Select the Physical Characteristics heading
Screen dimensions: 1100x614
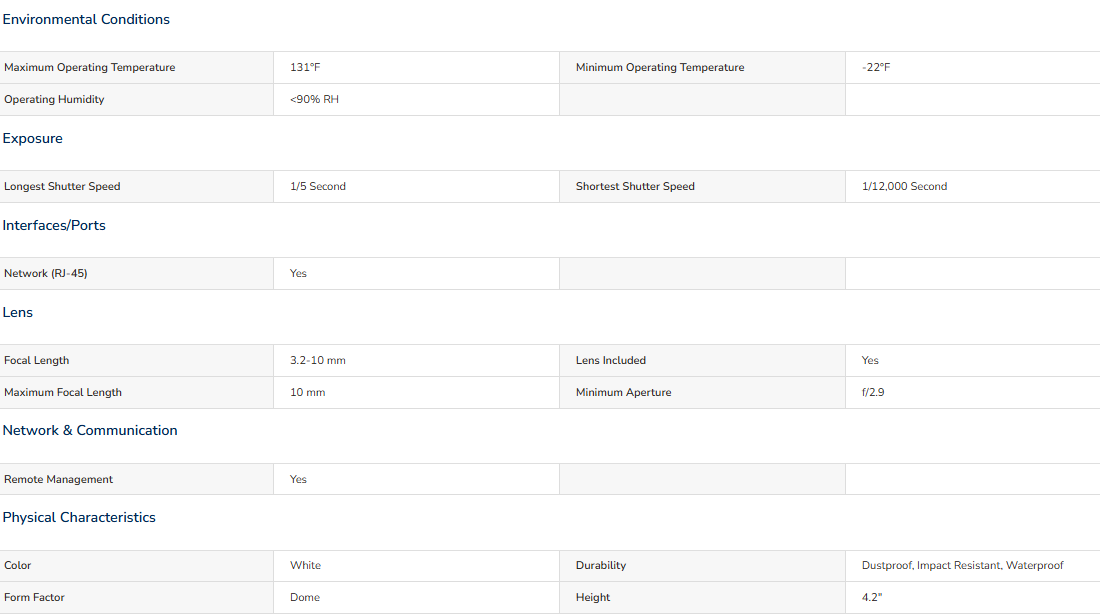[x=79, y=518]
